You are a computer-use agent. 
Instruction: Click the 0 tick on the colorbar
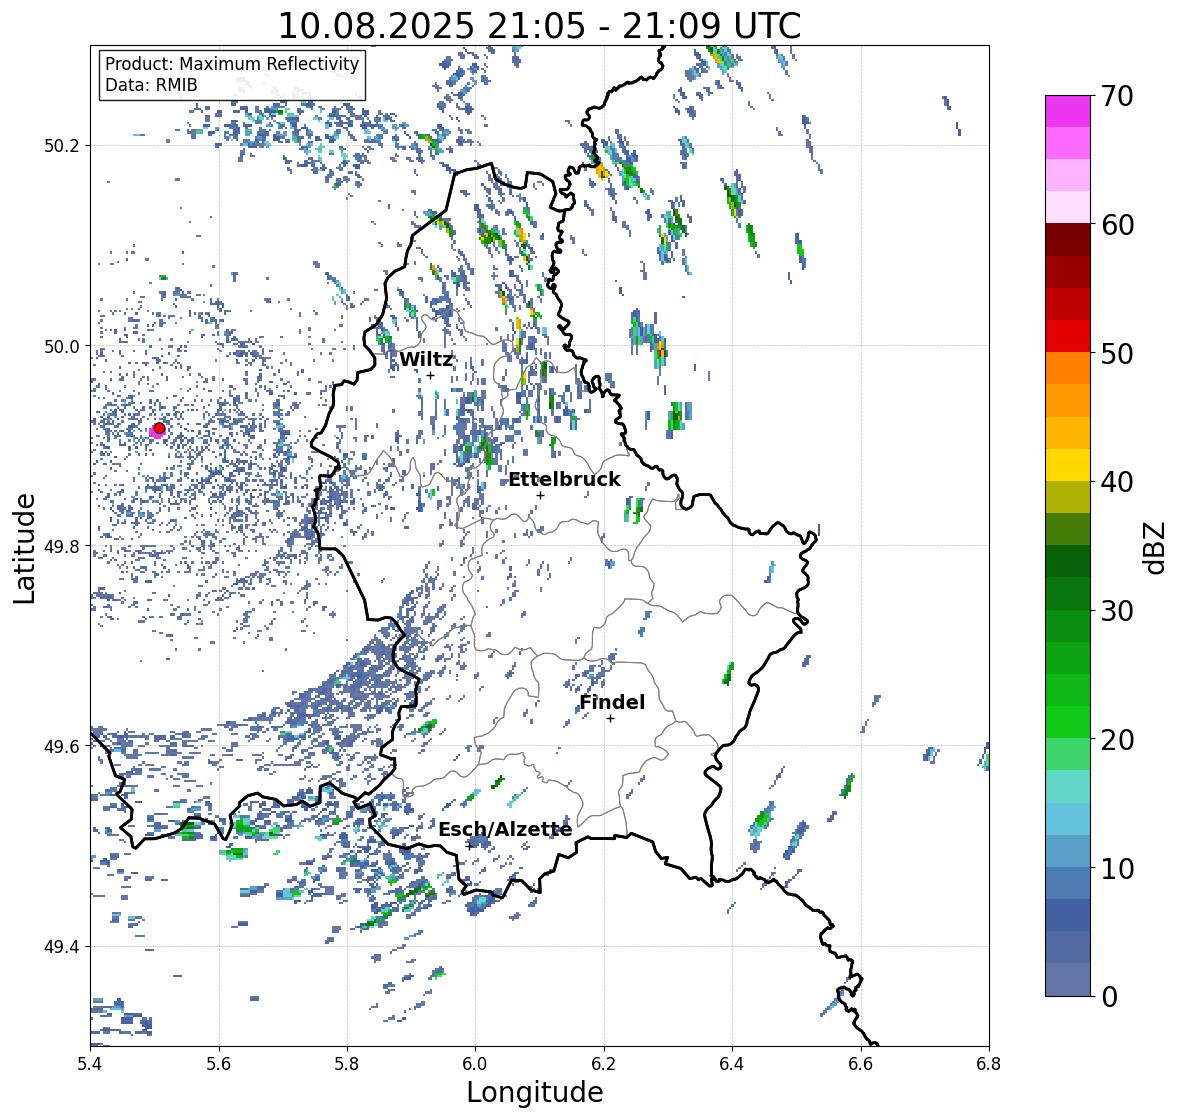1109,997
